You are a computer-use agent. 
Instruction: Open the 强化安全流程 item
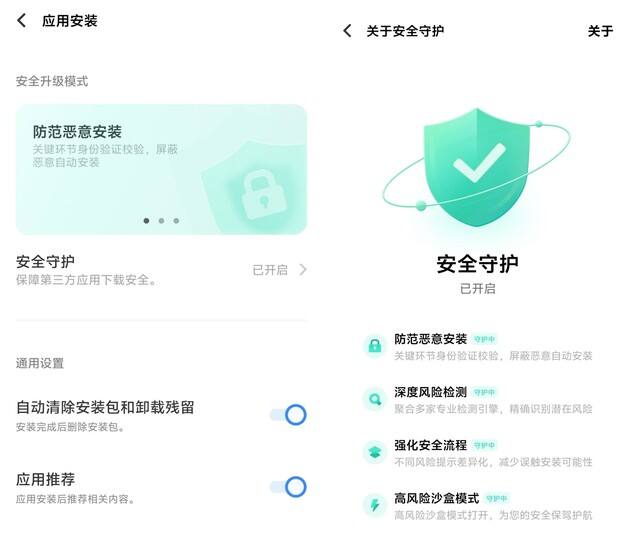point(478,453)
